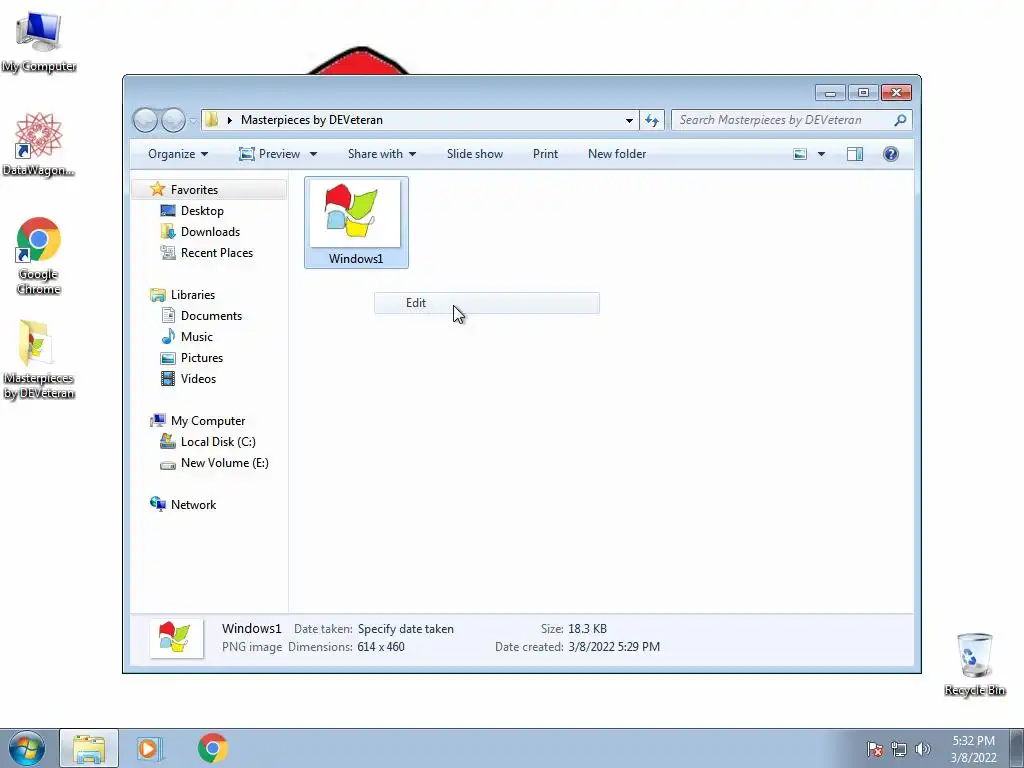Viewport: 1024px width, 768px height.
Task: Open Preview program dropdown arrow
Action: 313,154
